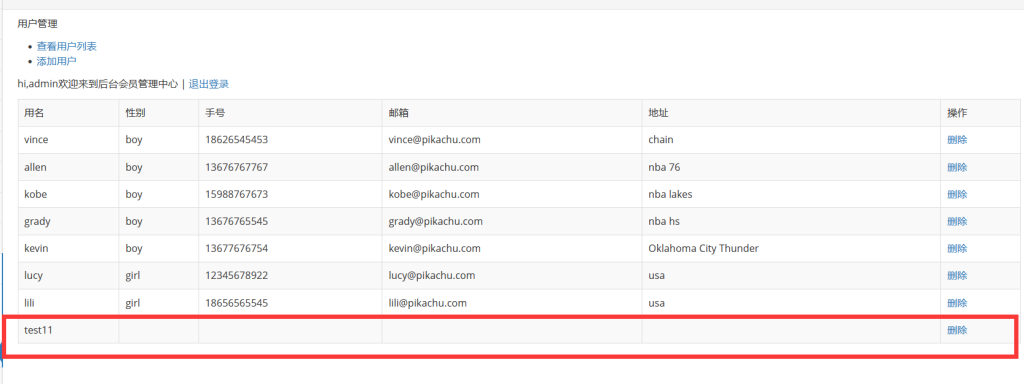This screenshot has height=384, width=1024.
Task: Click email kevin@pikachu.com
Action: (434, 249)
